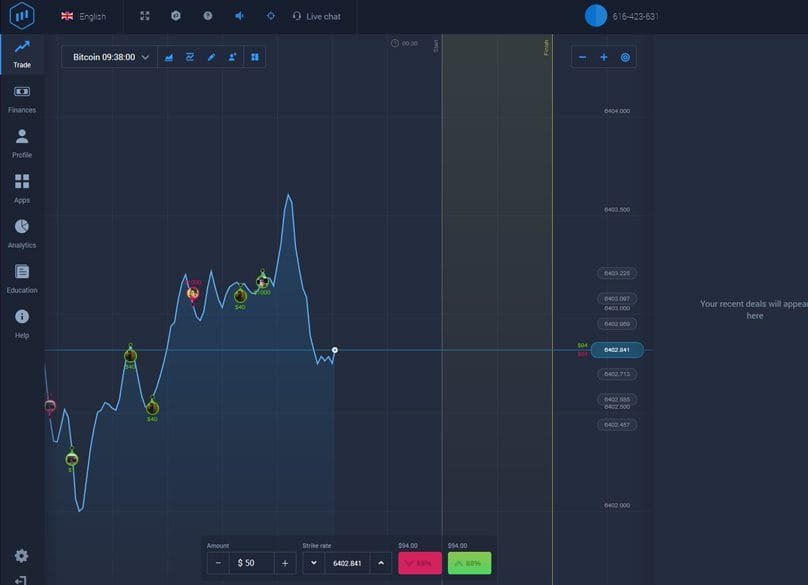Open Live chat support
This screenshot has width=808, height=585.
(x=316, y=16)
